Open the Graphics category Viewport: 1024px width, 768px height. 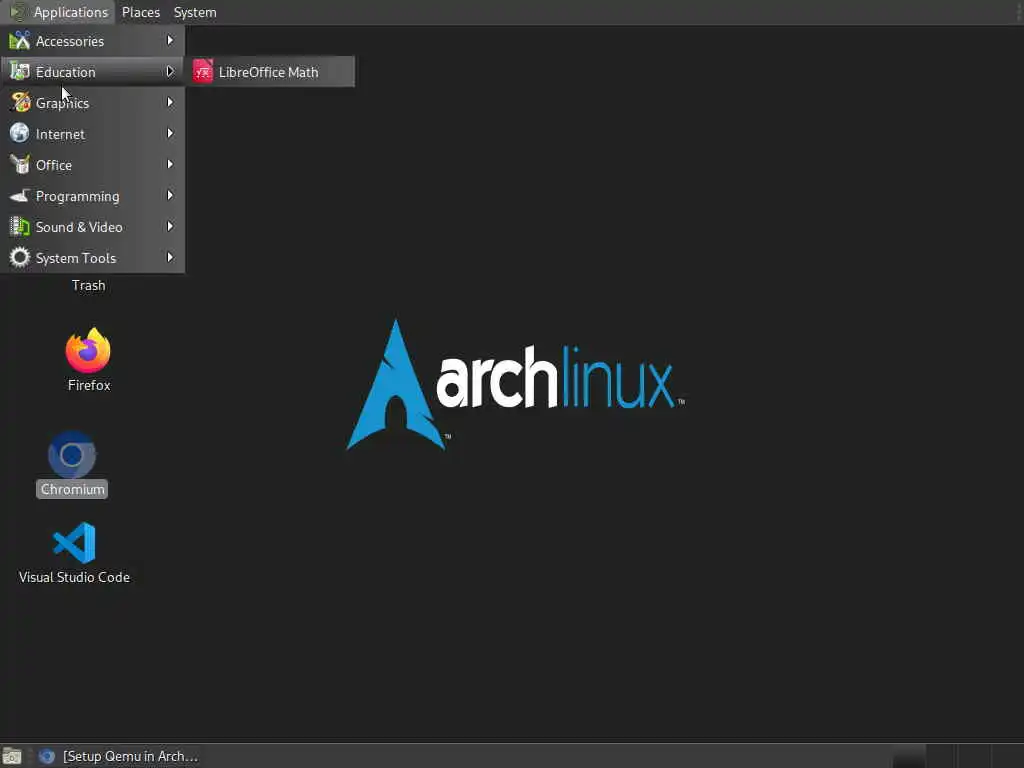[x=92, y=103]
